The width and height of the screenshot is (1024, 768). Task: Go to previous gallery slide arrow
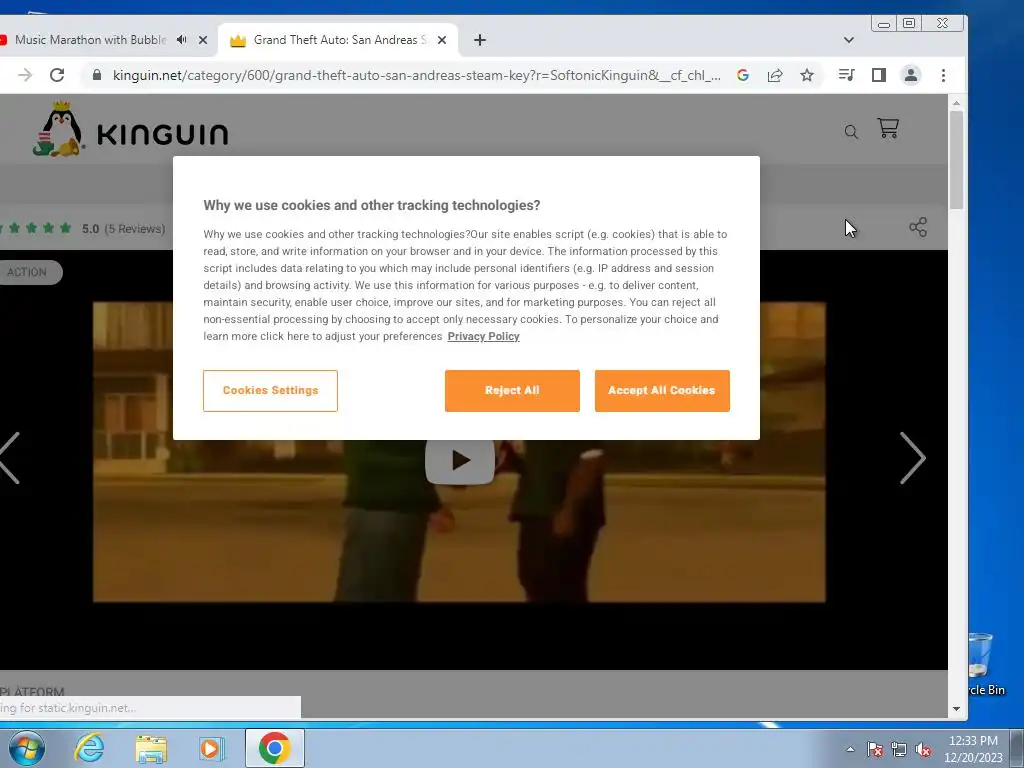(9, 458)
